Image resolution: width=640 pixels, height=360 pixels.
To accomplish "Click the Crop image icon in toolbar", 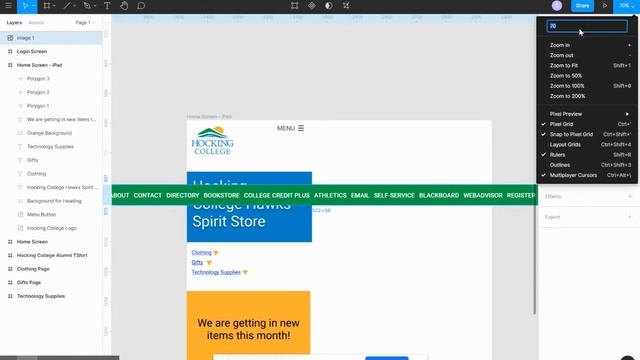I will coord(294,6).
